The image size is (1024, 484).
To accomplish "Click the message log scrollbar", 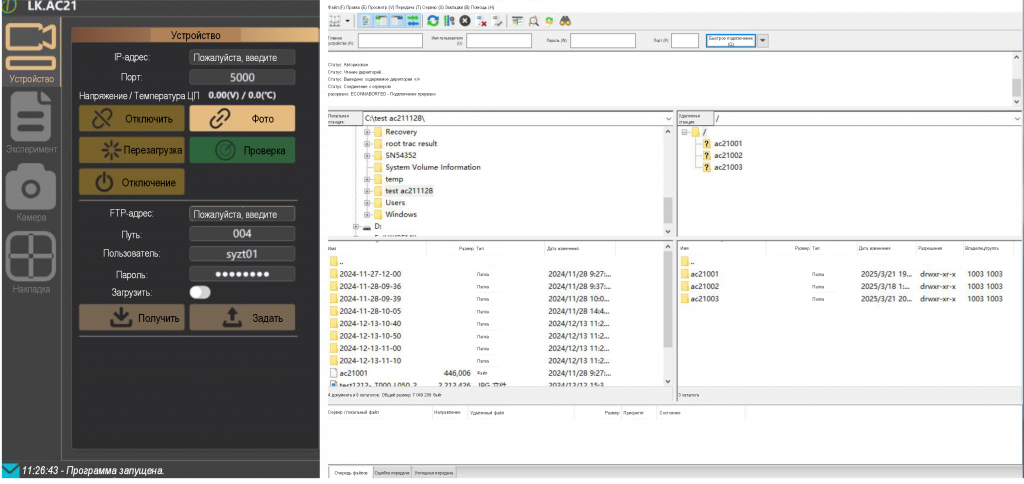I will pos(1016,86).
